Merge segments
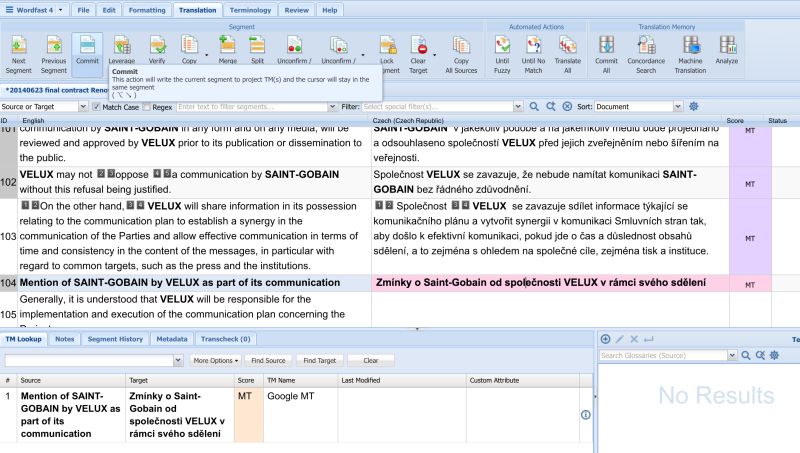800x453 pixels. (228, 50)
